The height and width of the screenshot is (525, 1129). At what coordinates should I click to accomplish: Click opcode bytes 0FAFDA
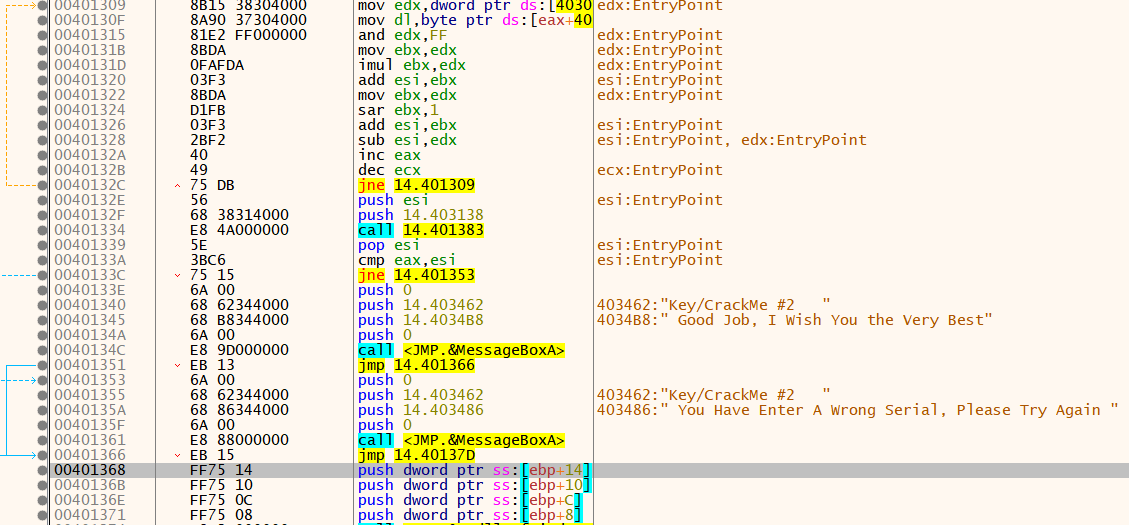217,65
